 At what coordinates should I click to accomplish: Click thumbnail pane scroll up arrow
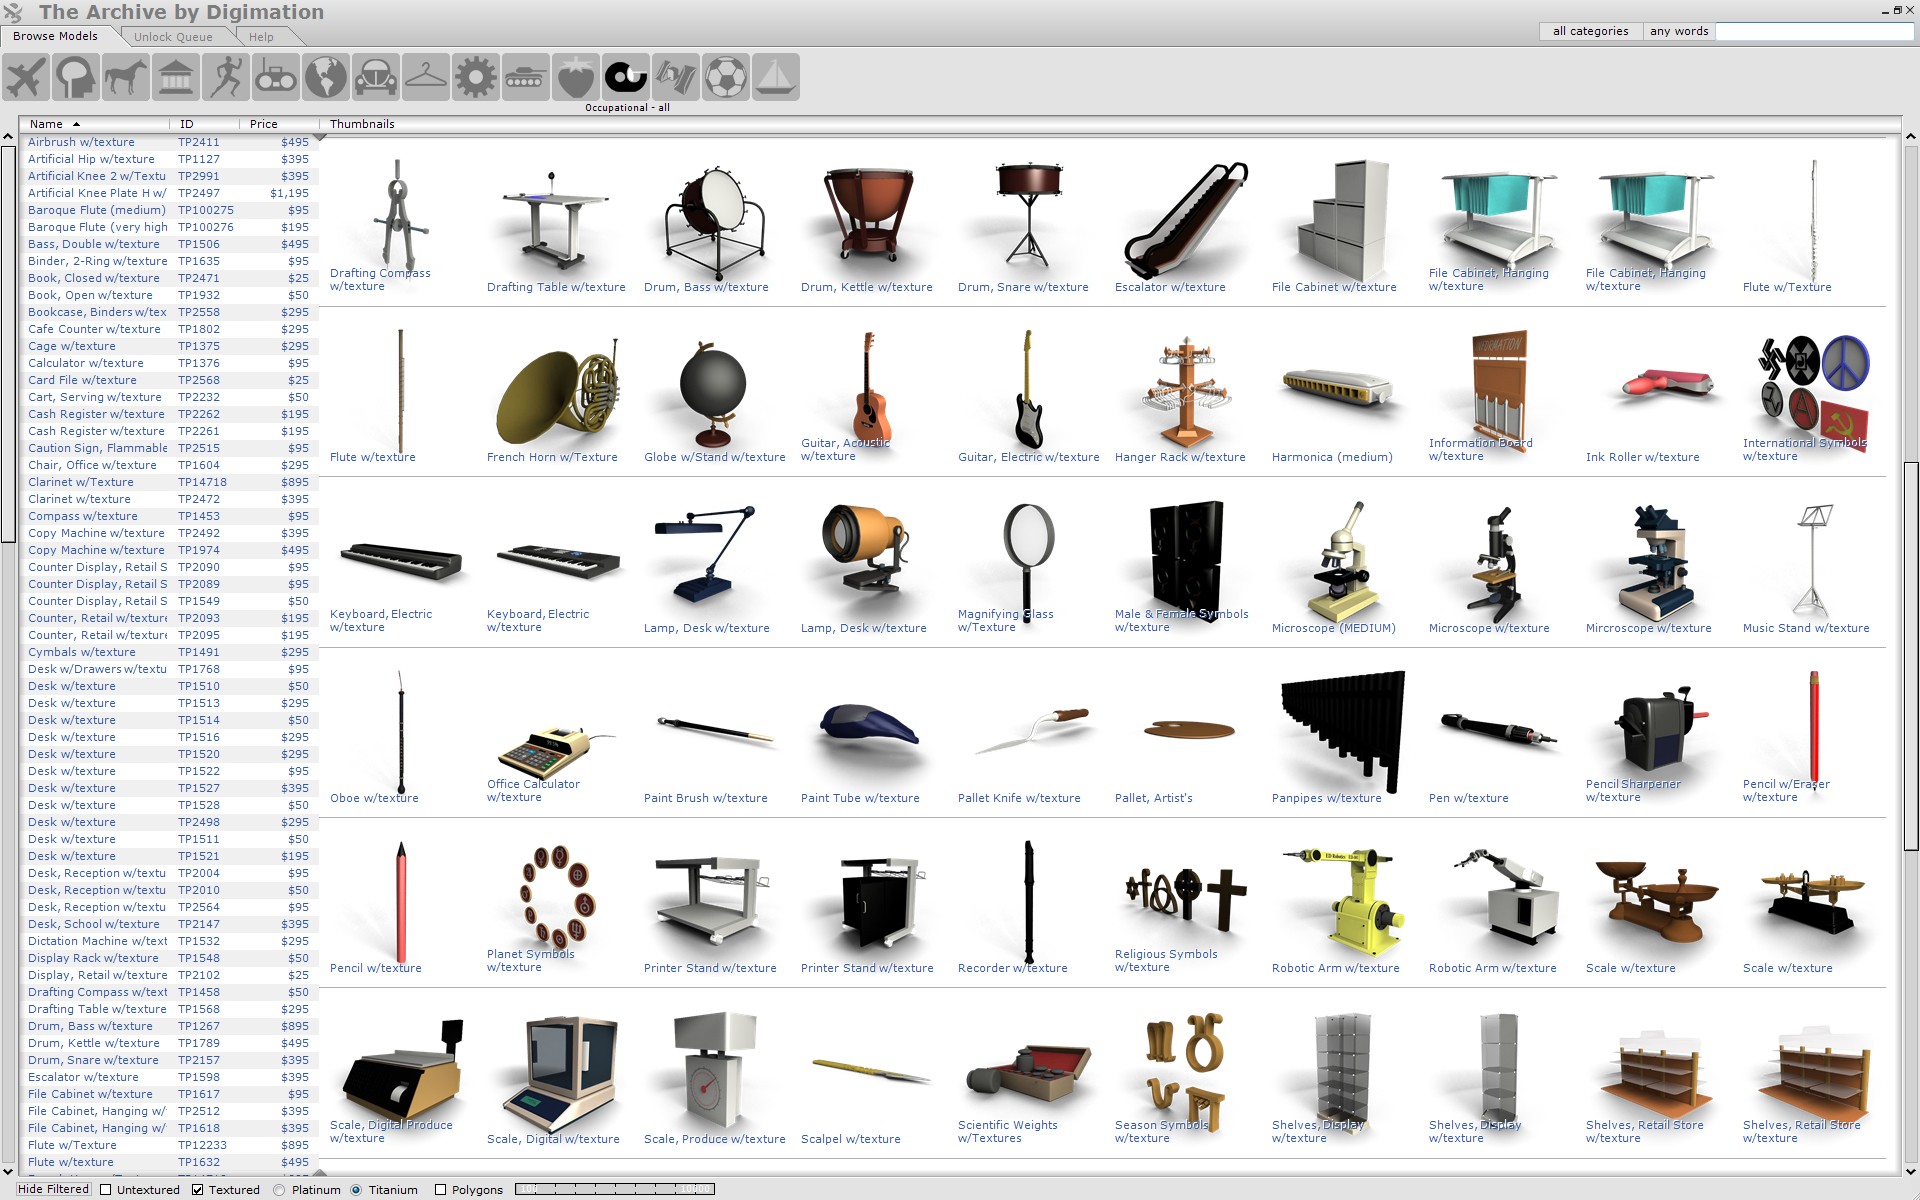point(1911,136)
